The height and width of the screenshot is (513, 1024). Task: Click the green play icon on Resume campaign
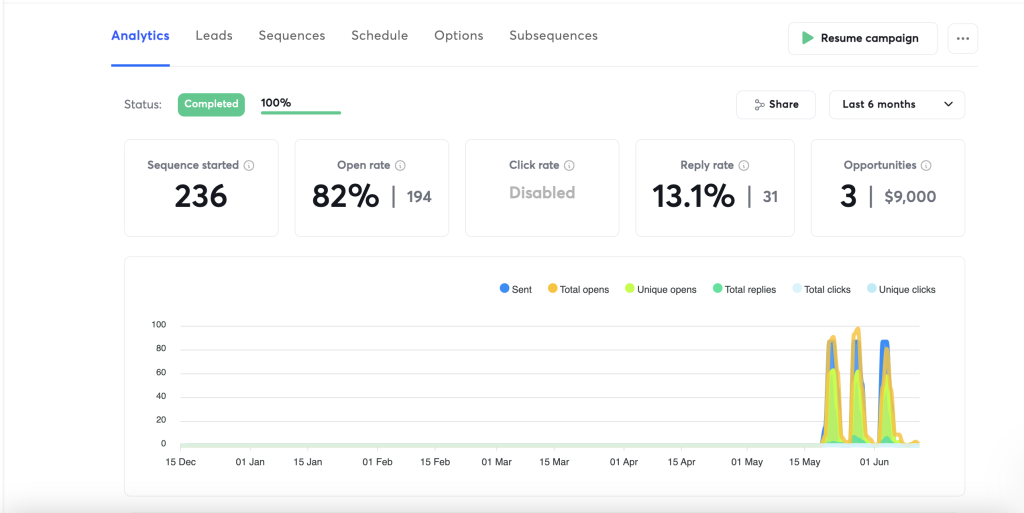pyautogui.click(x=807, y=38)
